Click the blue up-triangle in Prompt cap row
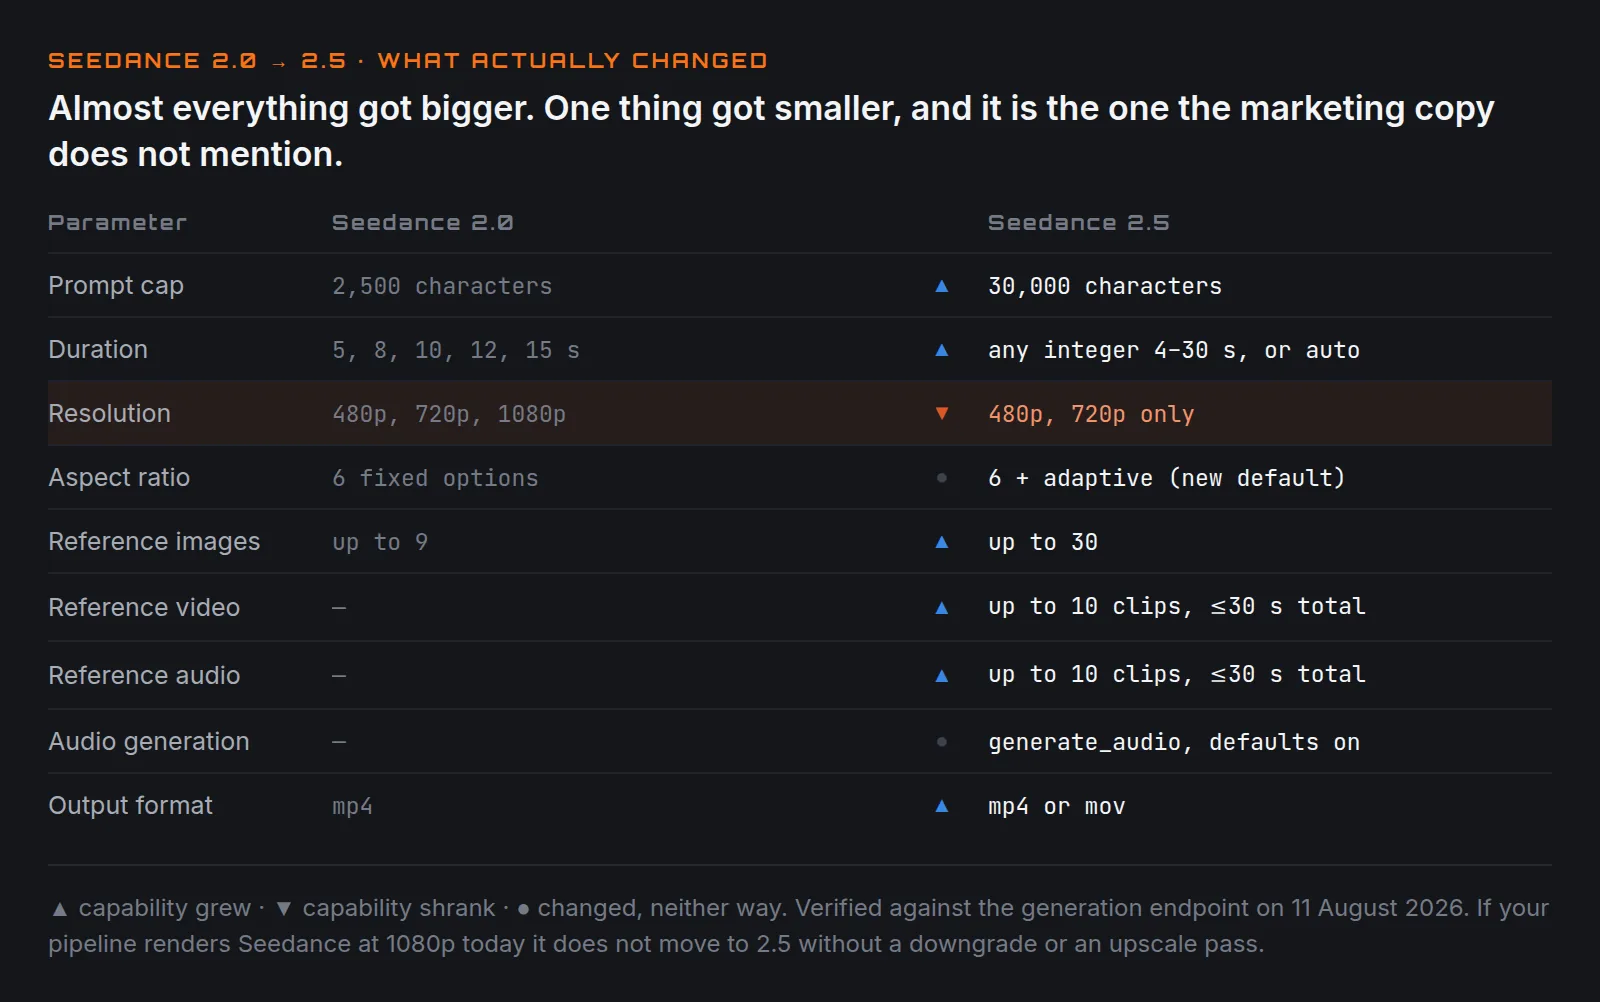Viewport: 1600px width, 1002px height. point(941,286)
